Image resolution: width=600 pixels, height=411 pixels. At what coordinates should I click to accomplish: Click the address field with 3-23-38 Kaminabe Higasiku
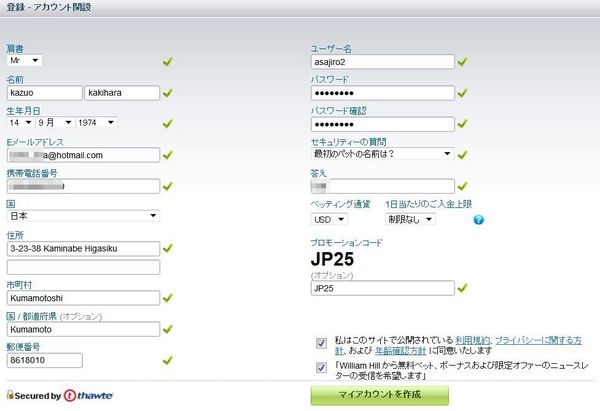[83, 249]
